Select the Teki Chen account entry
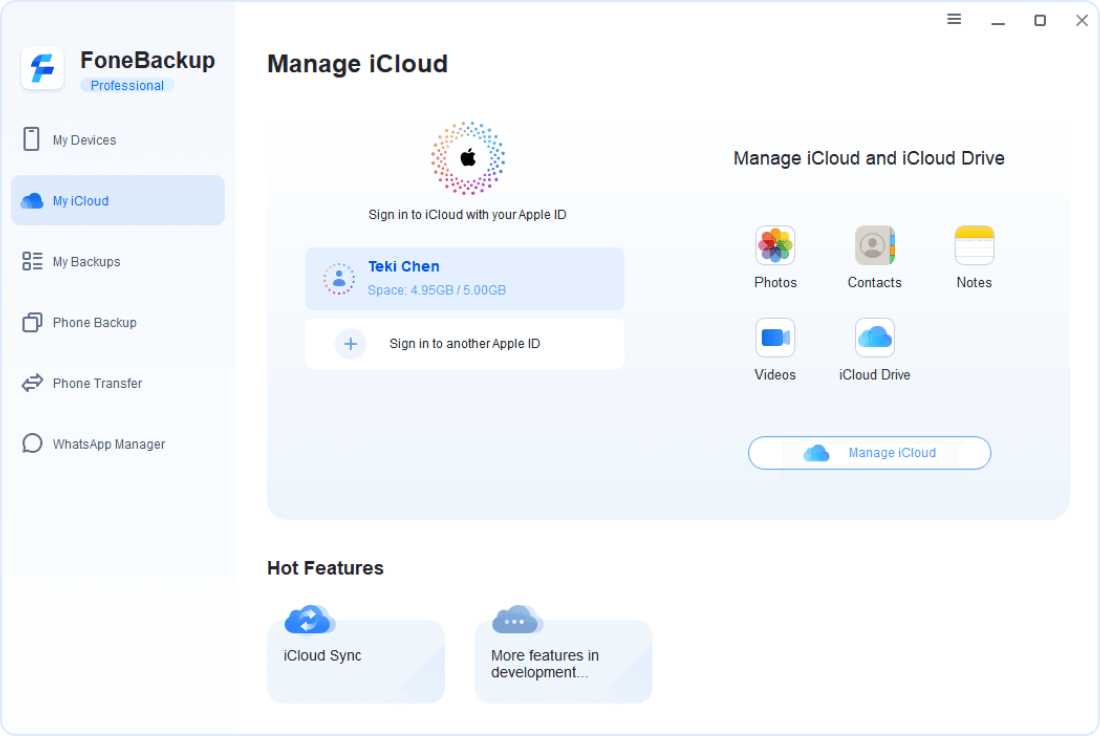Screen dimensions: 1100x736 [x=464, y=278]
